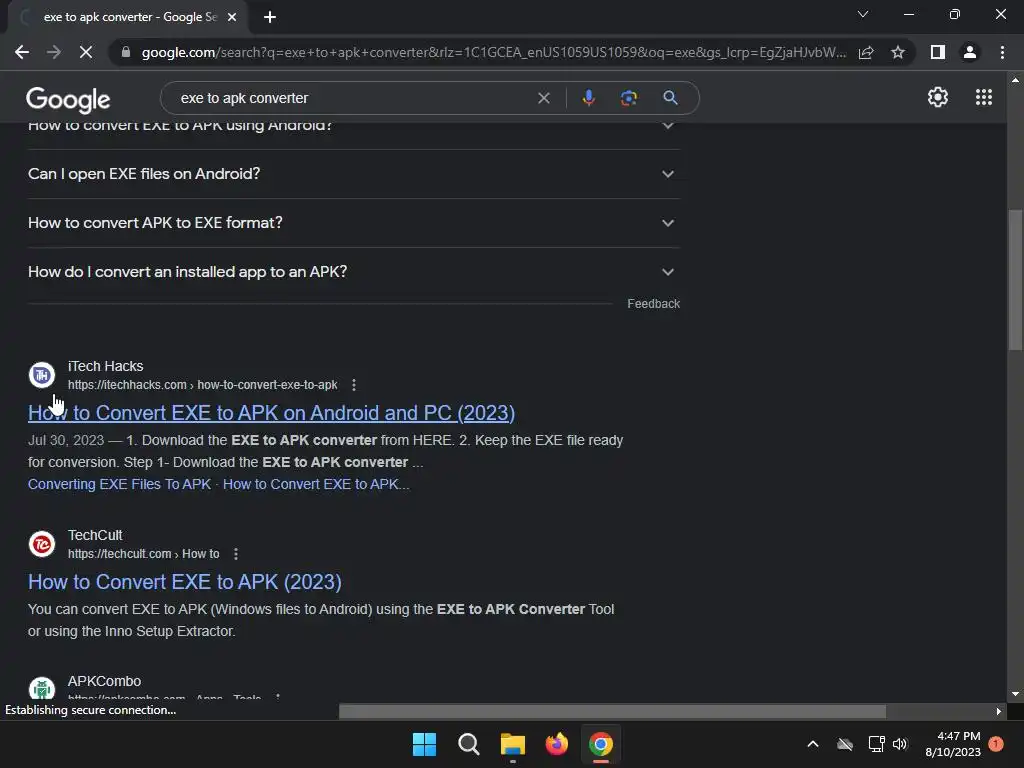Open Chrome profile menu

(x=970, y=52)
